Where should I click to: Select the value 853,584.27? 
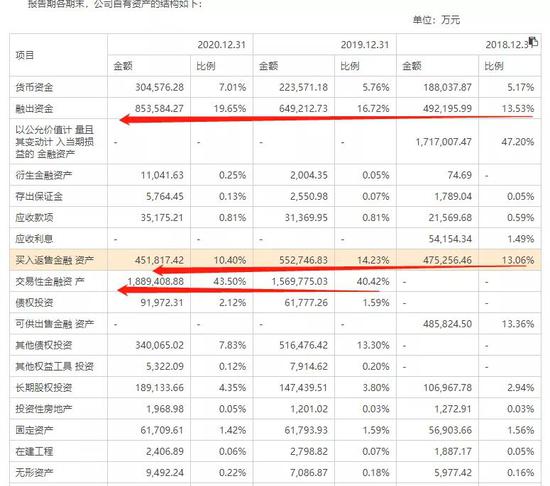[160, 109]
